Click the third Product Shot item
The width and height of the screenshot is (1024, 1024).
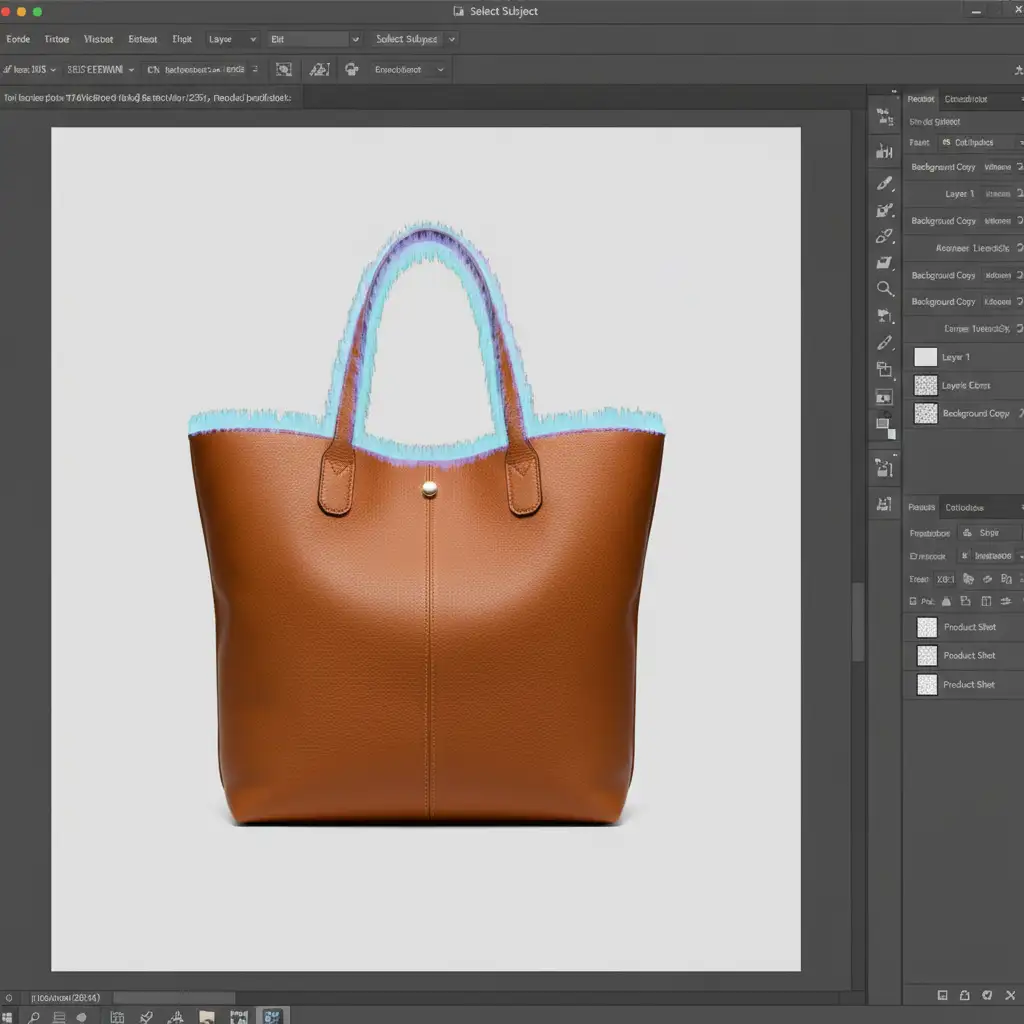click(x=969, y=684)
